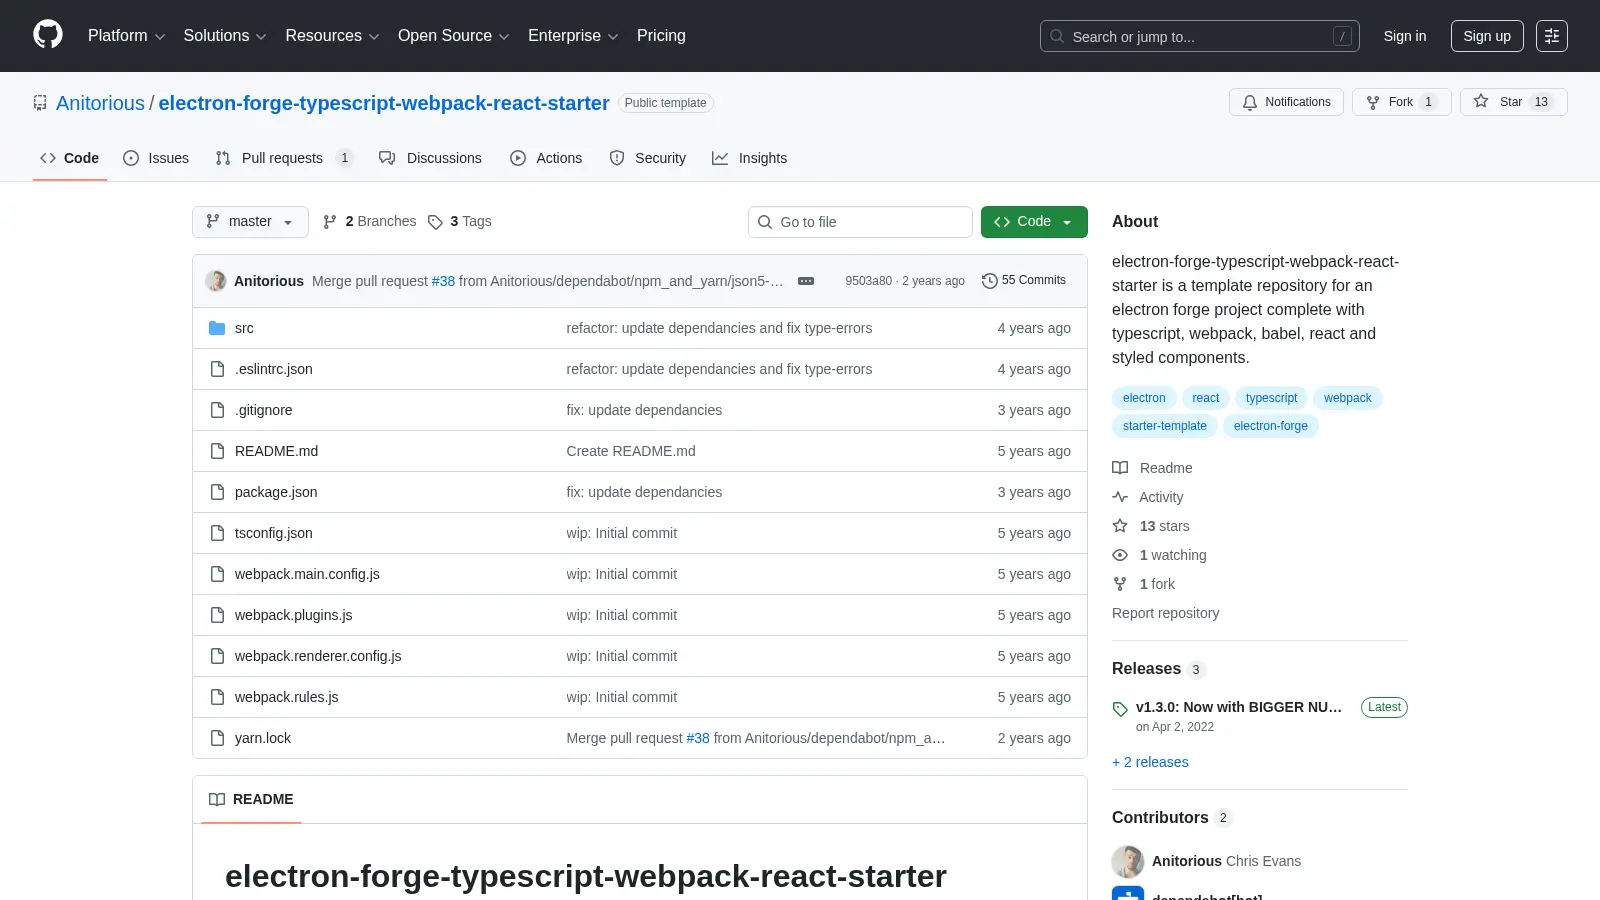Click the eye icon next to 1 watching
The image size is (1600, 900).
pyautogui.click(x=1120, y=555)
